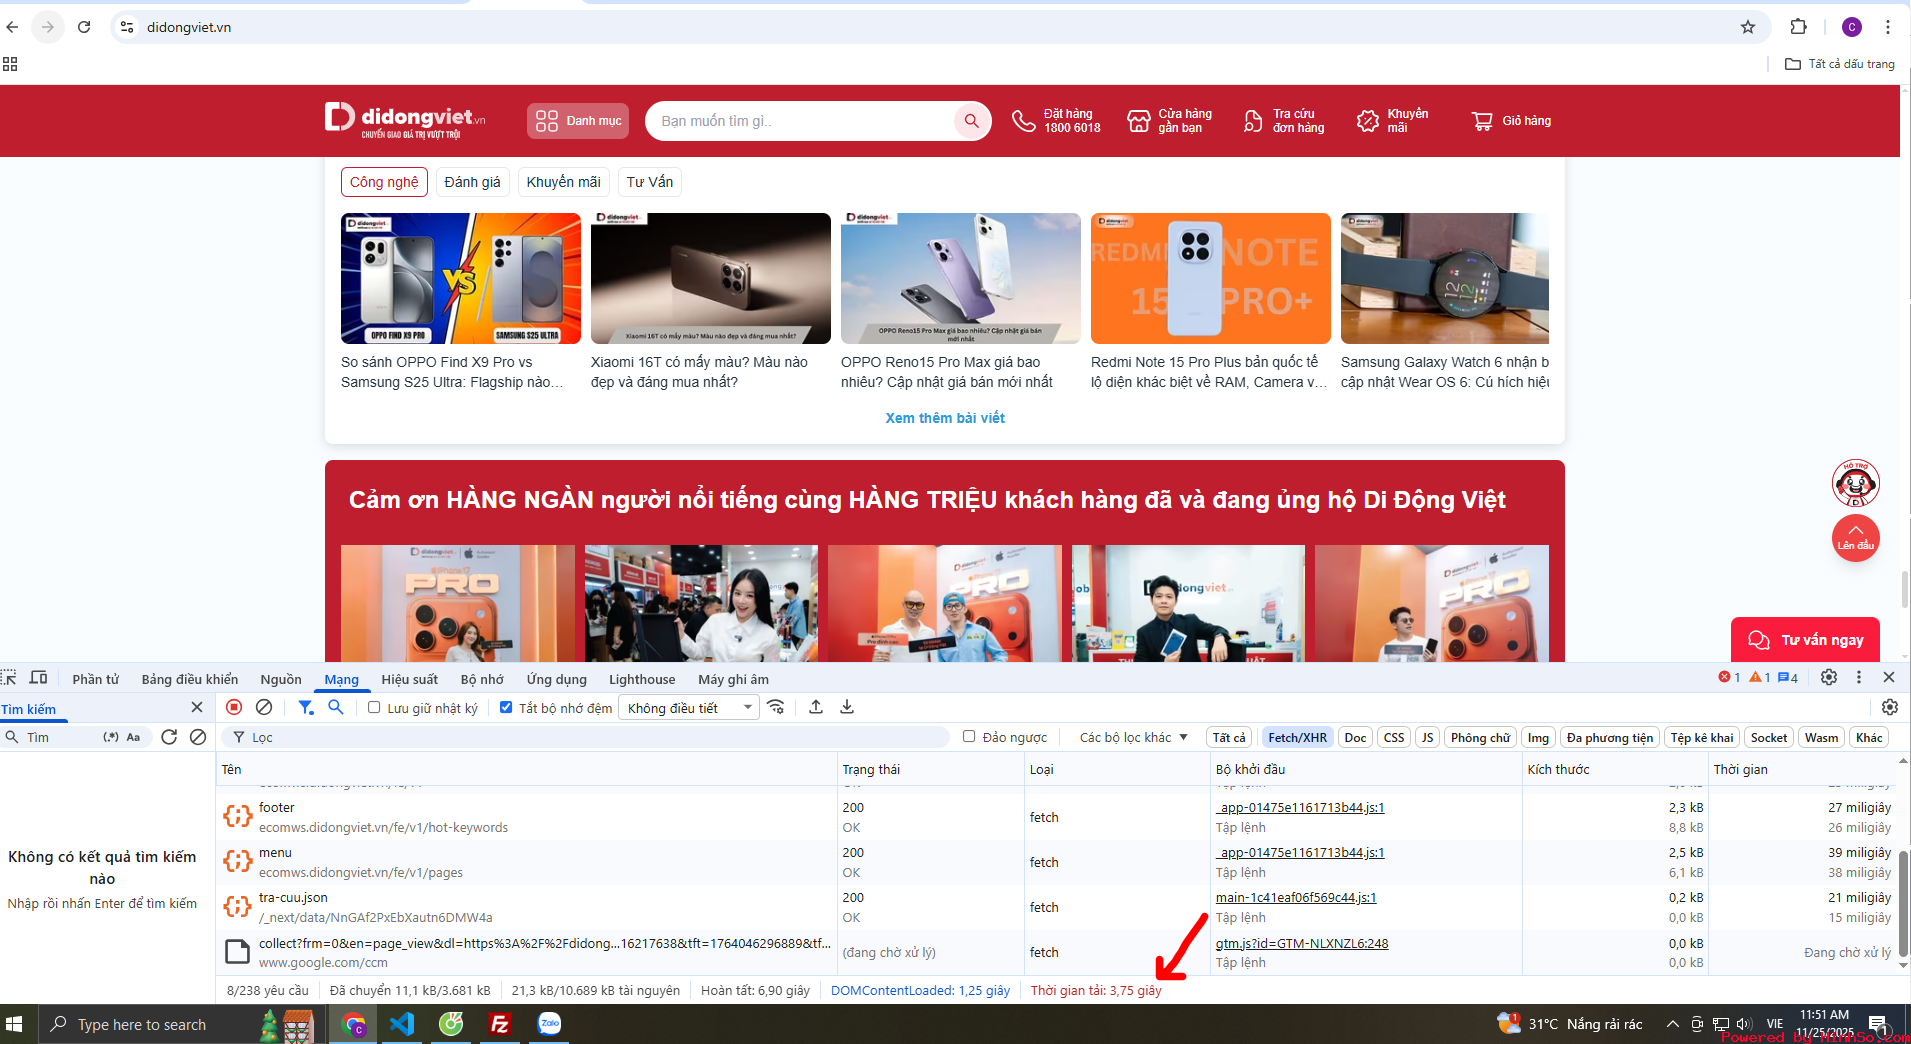1911x1044 pixels.
Task: Toggle the device toolbar icon
Action: pos(39,678)
